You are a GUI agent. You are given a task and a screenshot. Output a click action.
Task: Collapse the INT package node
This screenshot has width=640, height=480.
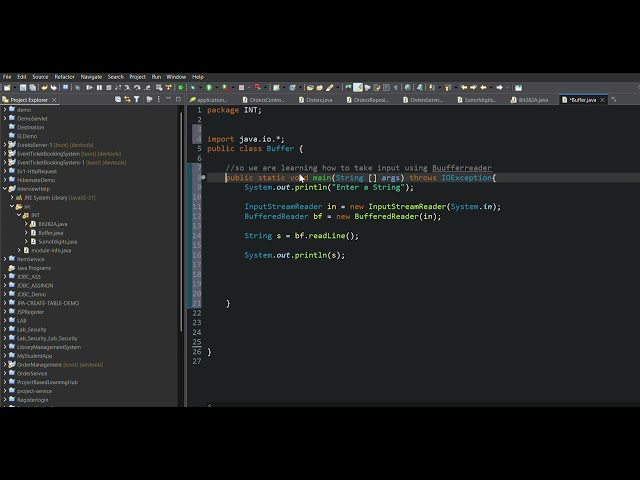tap(19, 215)
